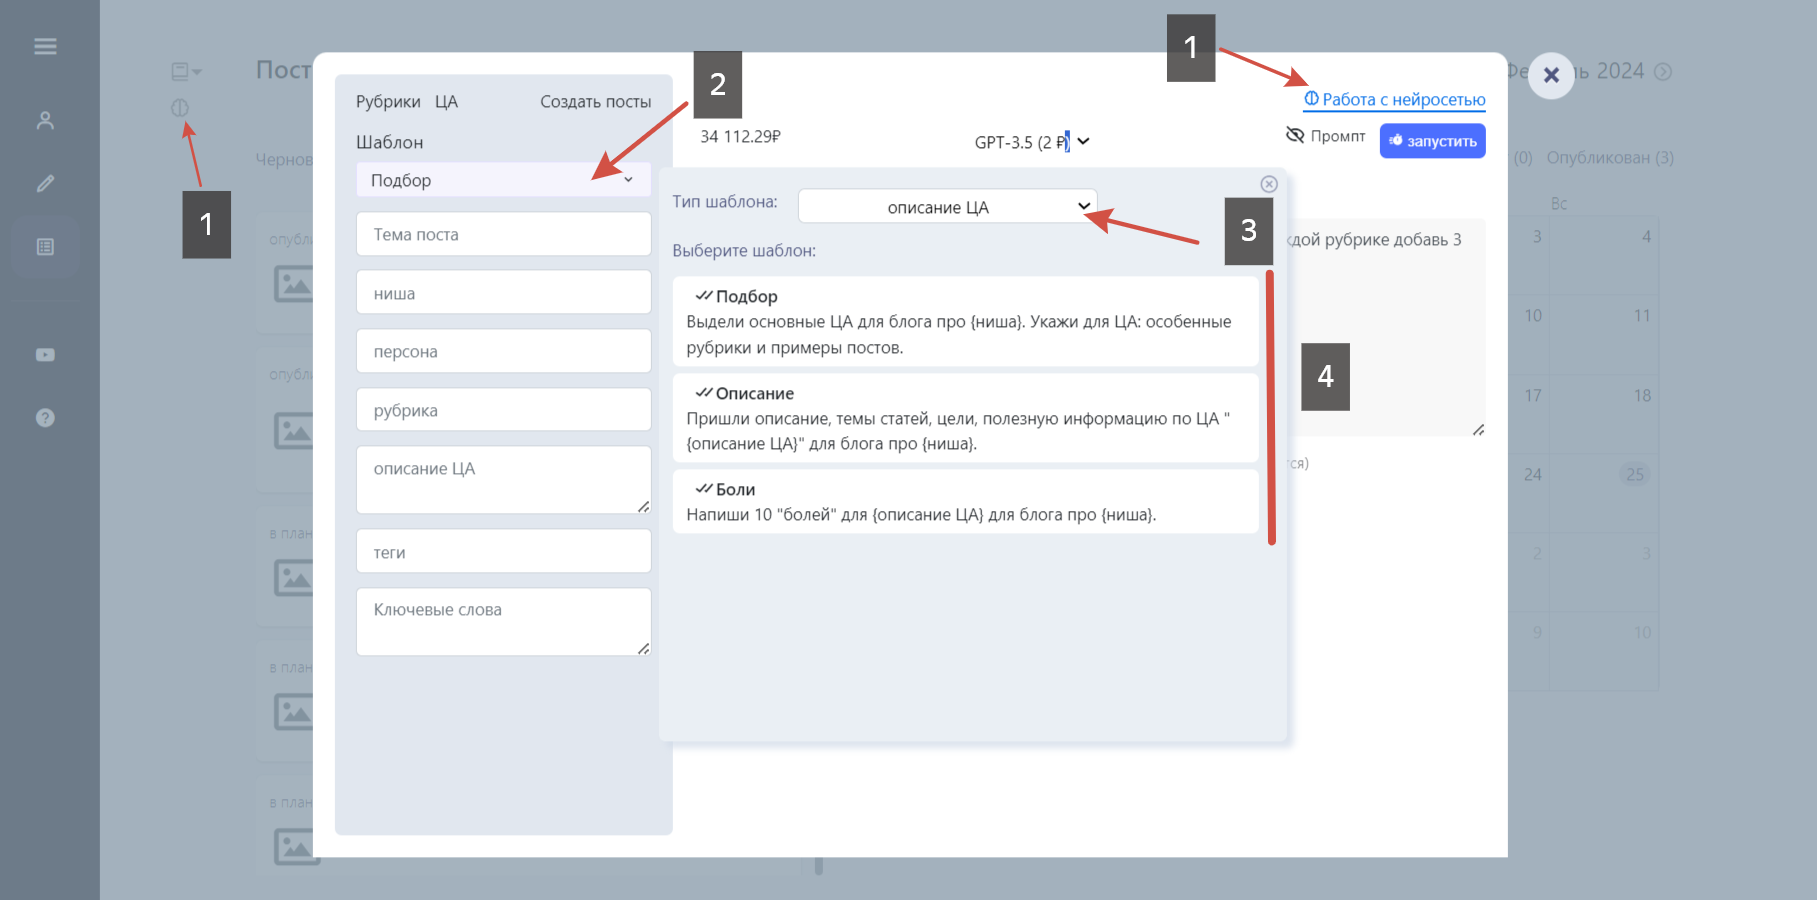1817x900 pixels.
Task: Switch to the Рубрики tab
Action: tap(388, 102)
